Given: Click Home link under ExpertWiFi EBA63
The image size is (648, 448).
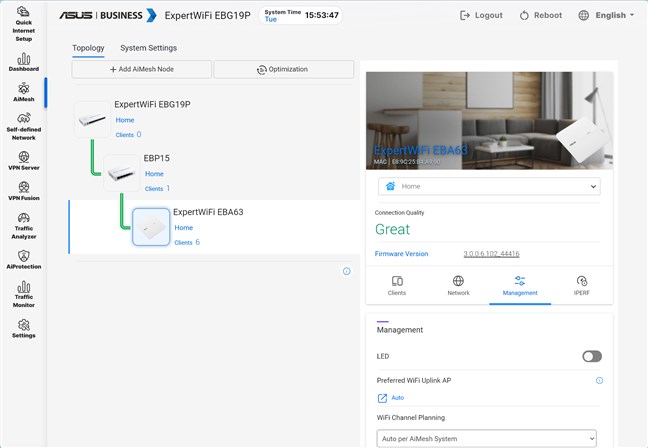Looking at the screenshot, I should [x=183, y=228].
